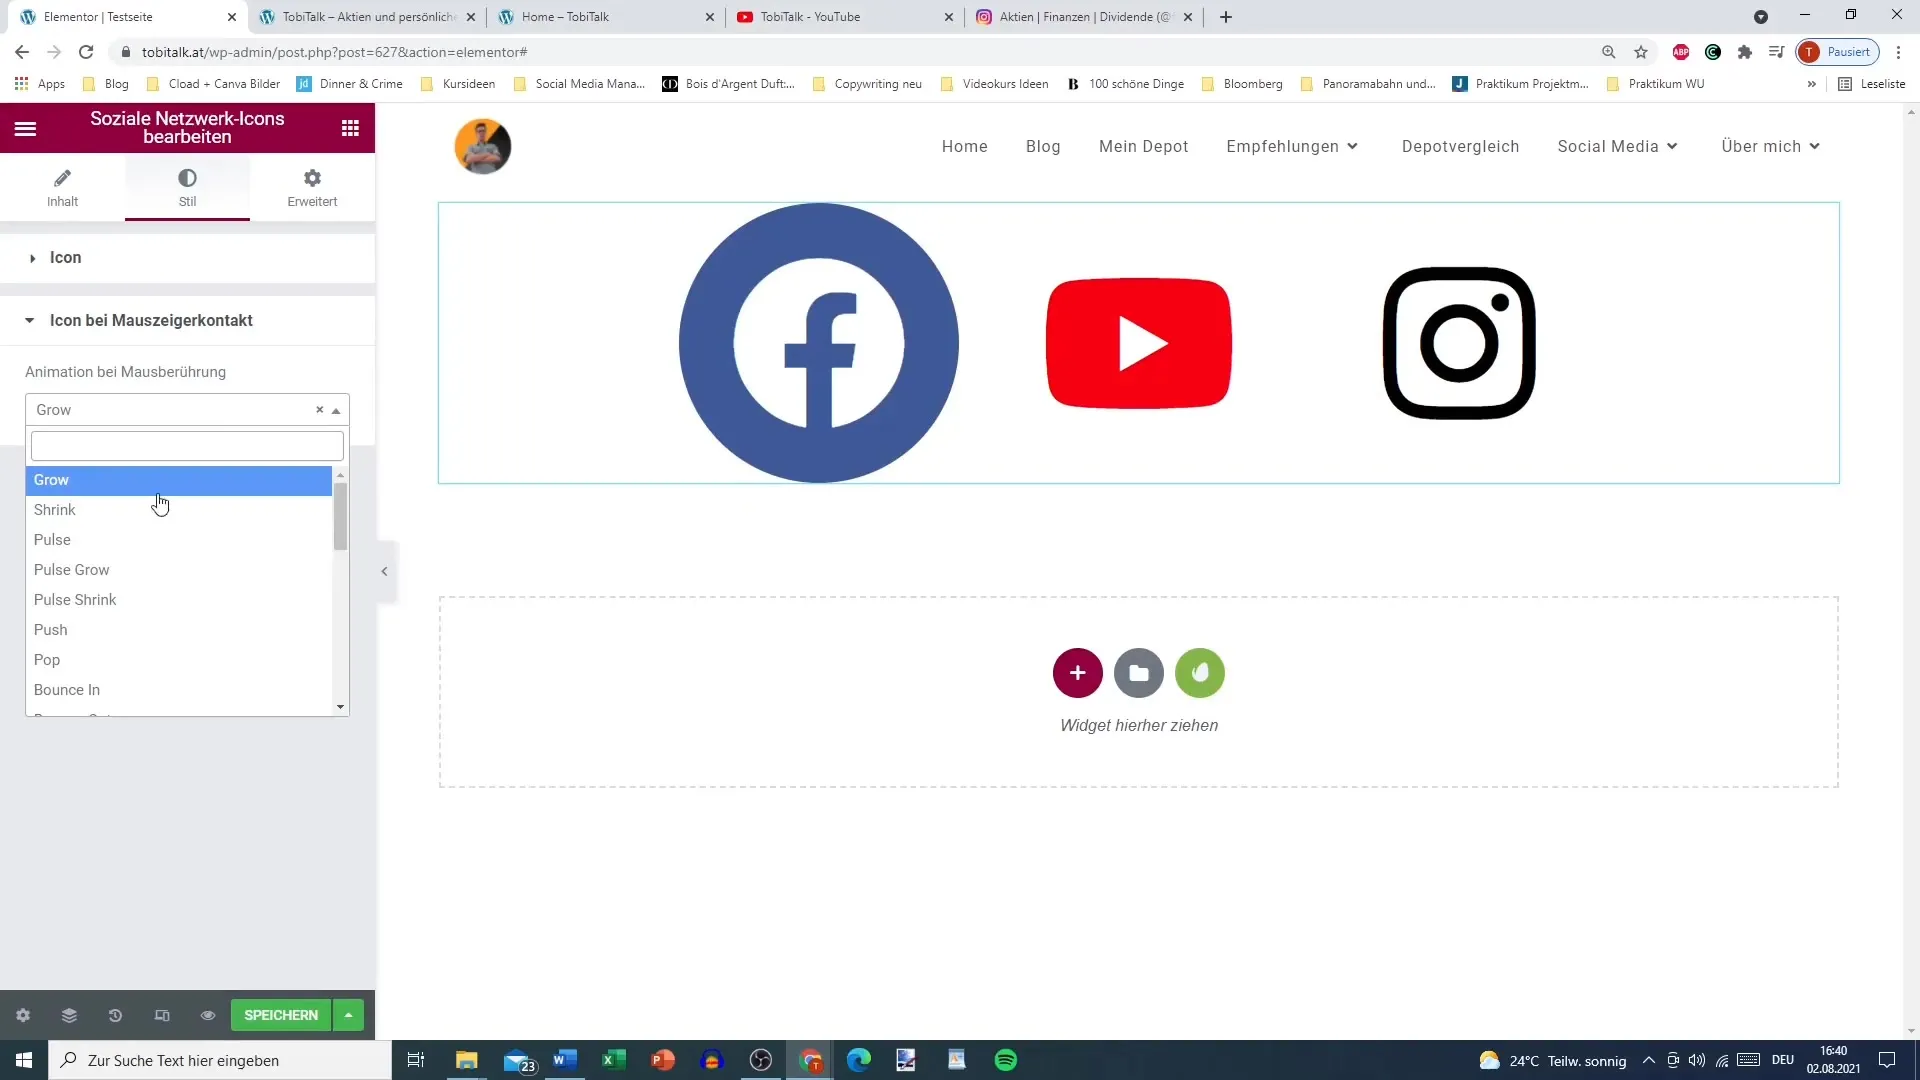Open the Leseliste reading list
The height and width of the screenshot is (1080, 1920).
point(1872,84)
